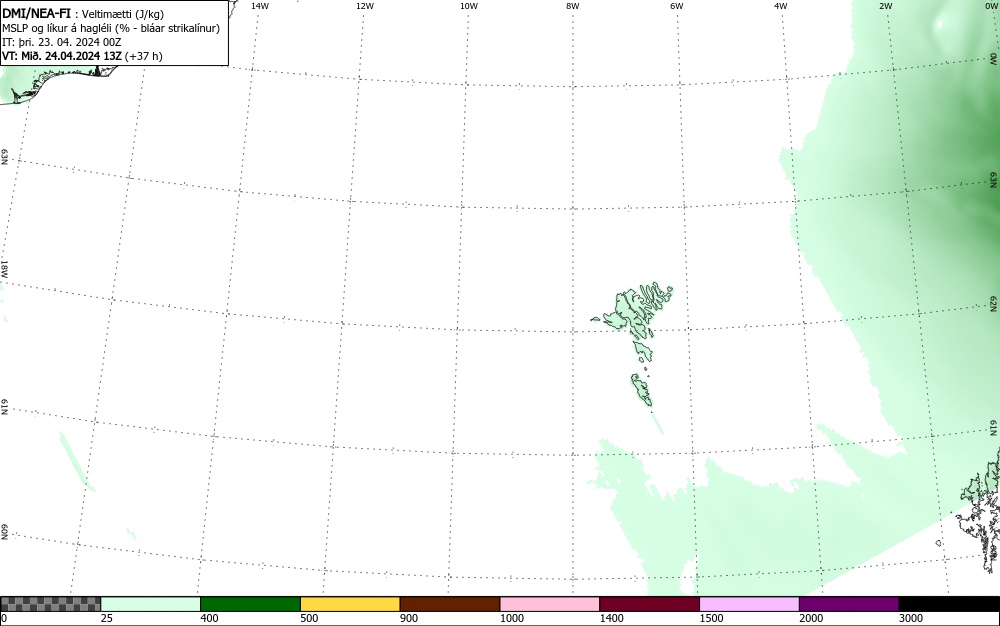Click the "Veltimætti (J/kg)" parameter label

[123, 14]
